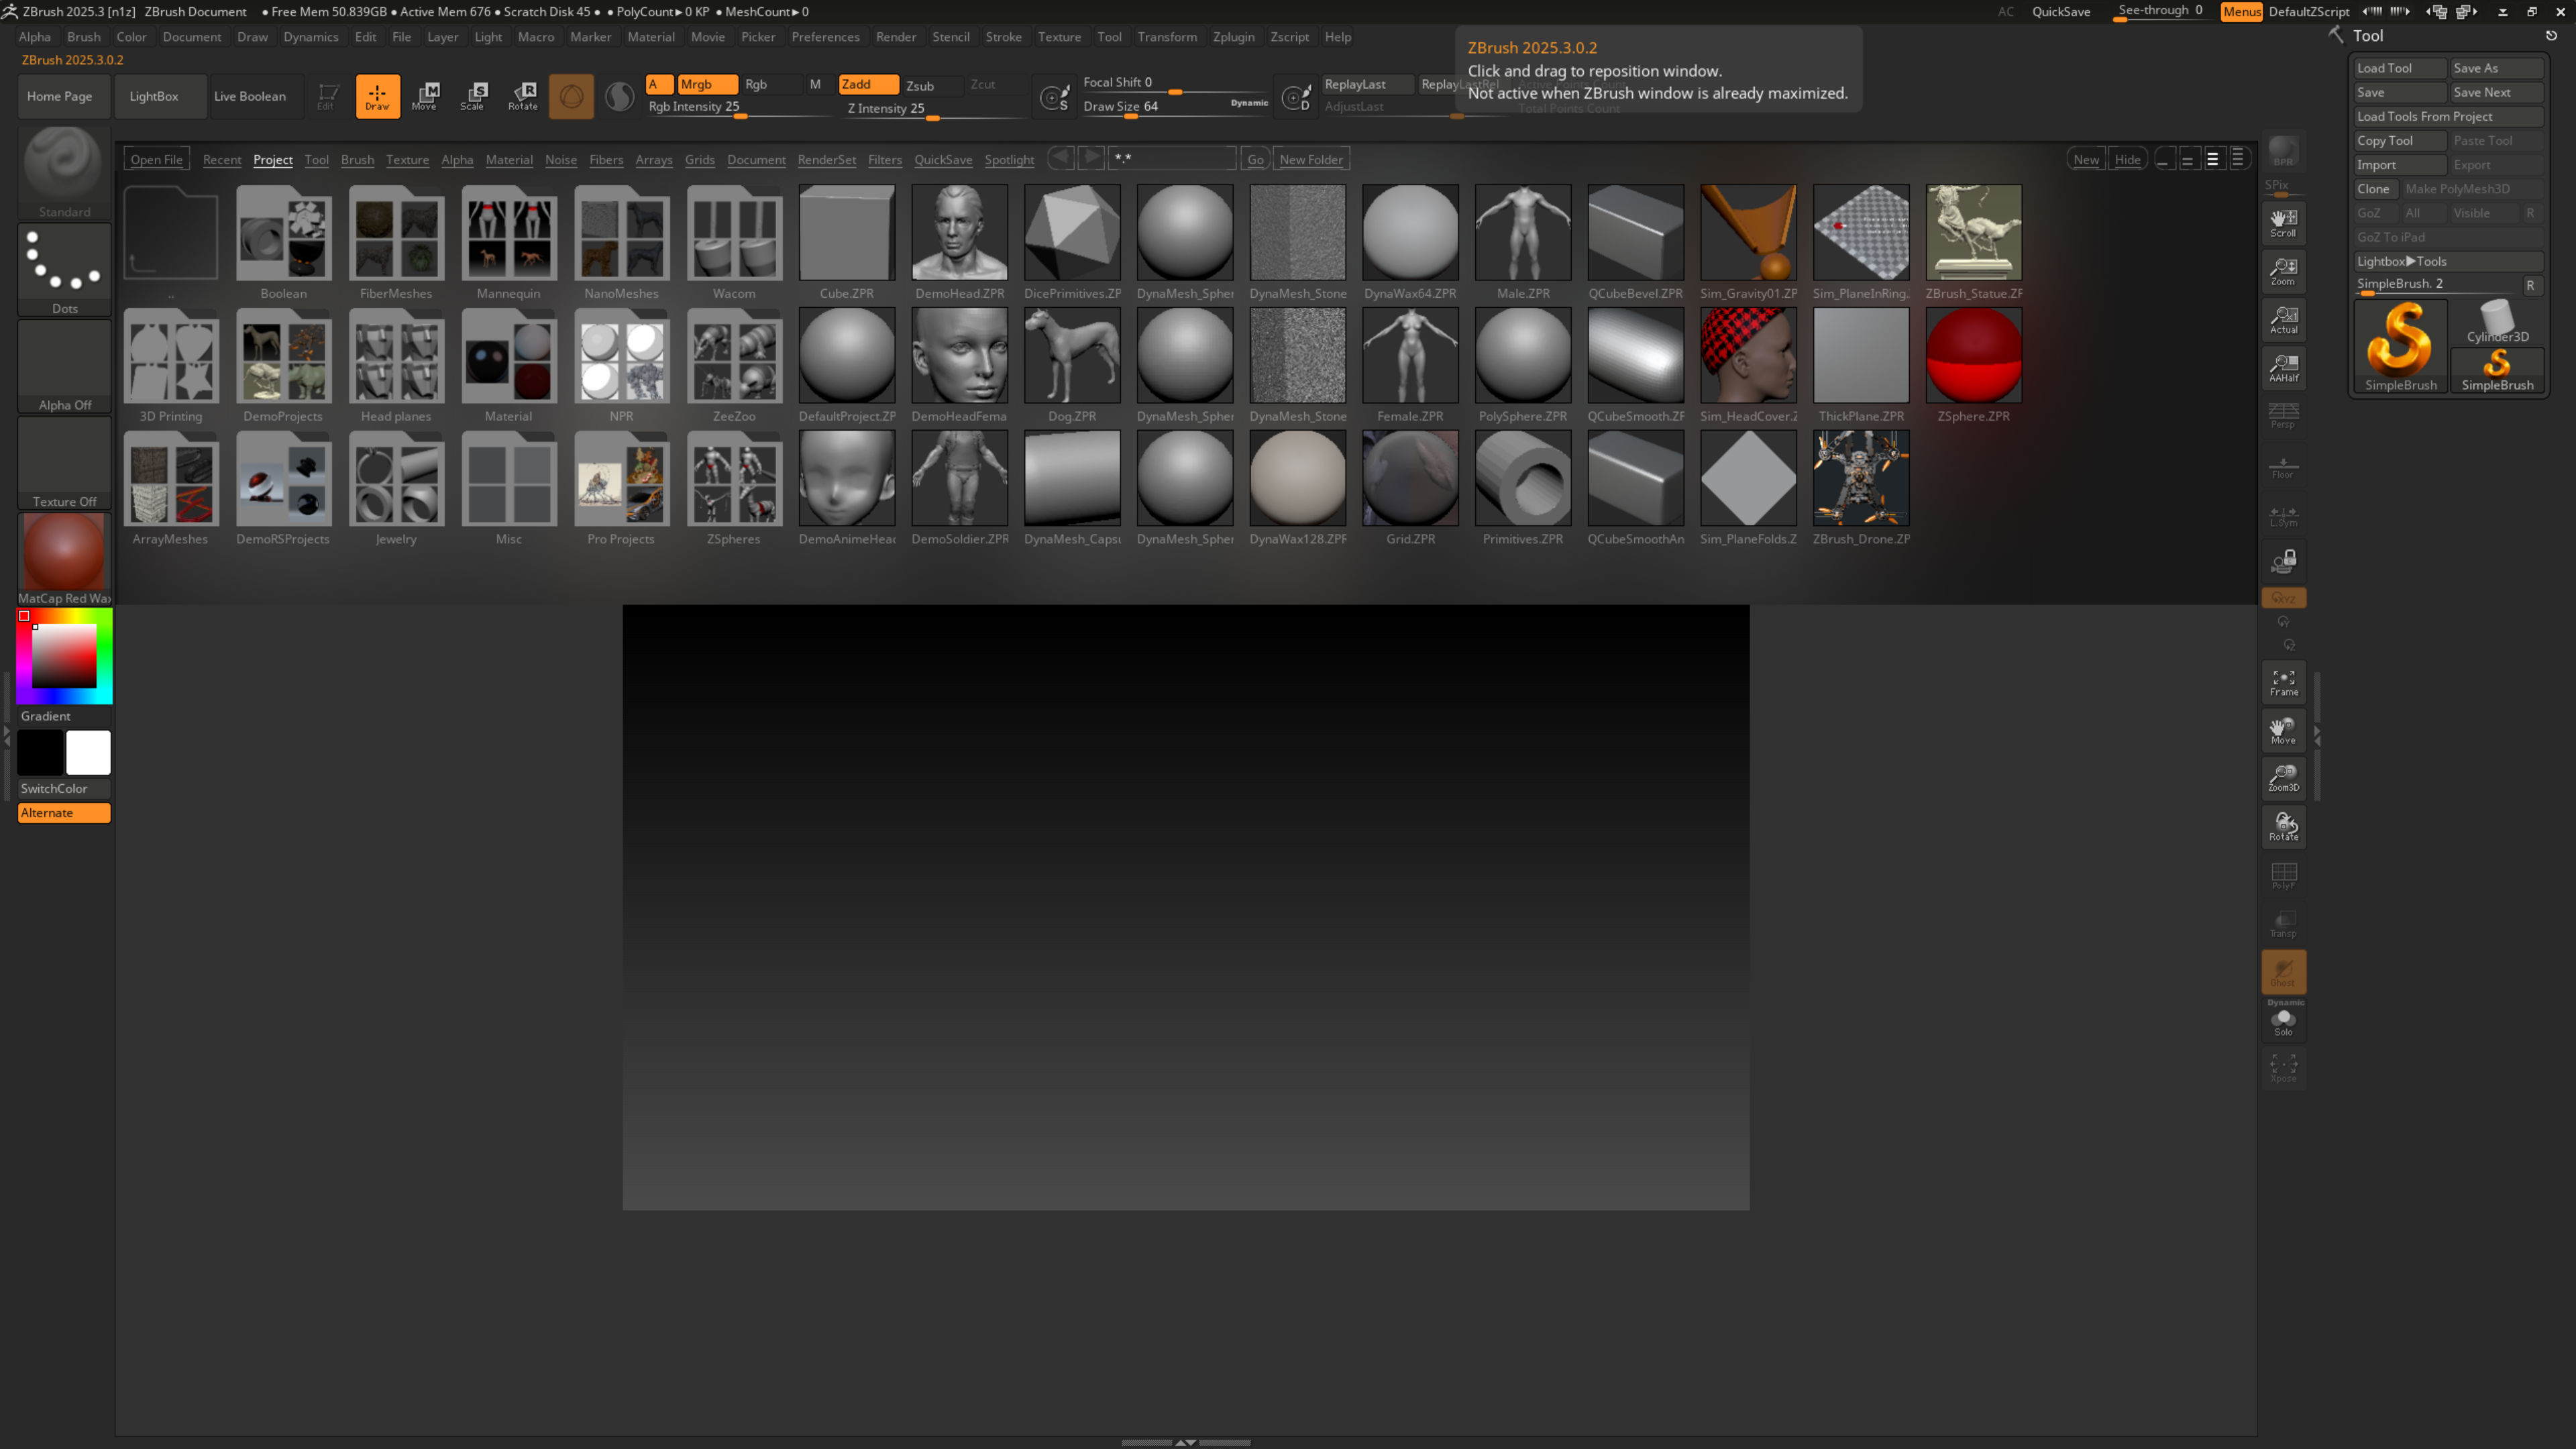The width and height of the screenshot is (2576, 1449).
Task: Click the Scroll document icon on the right shelf
Action: (x=2283, y=222)
